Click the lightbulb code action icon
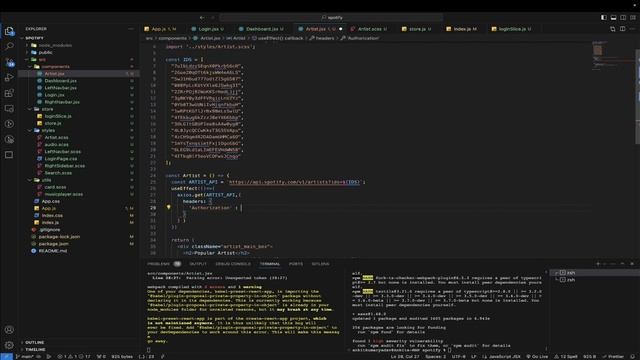Viewport: 640px width, 360px height. [x=168, y=207]
